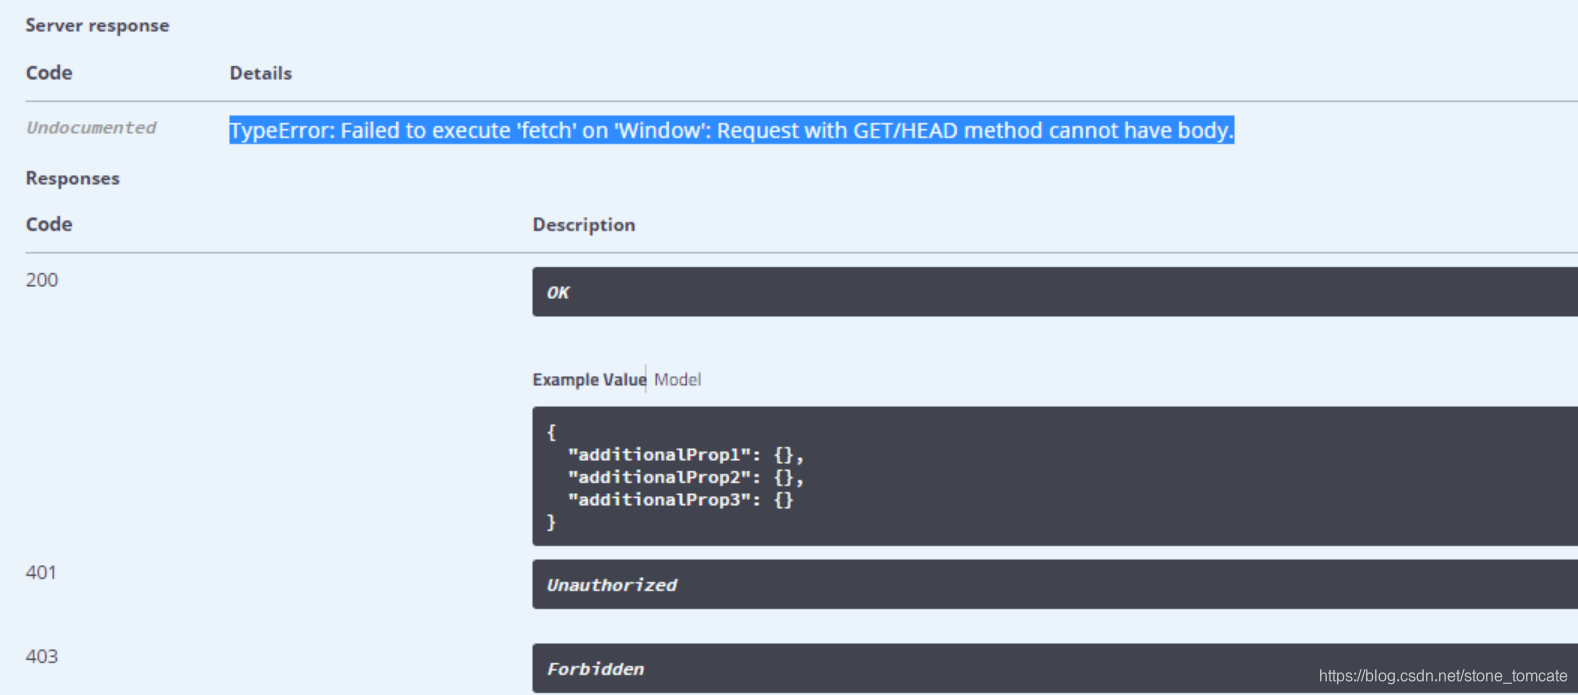Viewport: 1578px width, 695px height.
Task: Click the 403 response code
Action: point(41,656)
